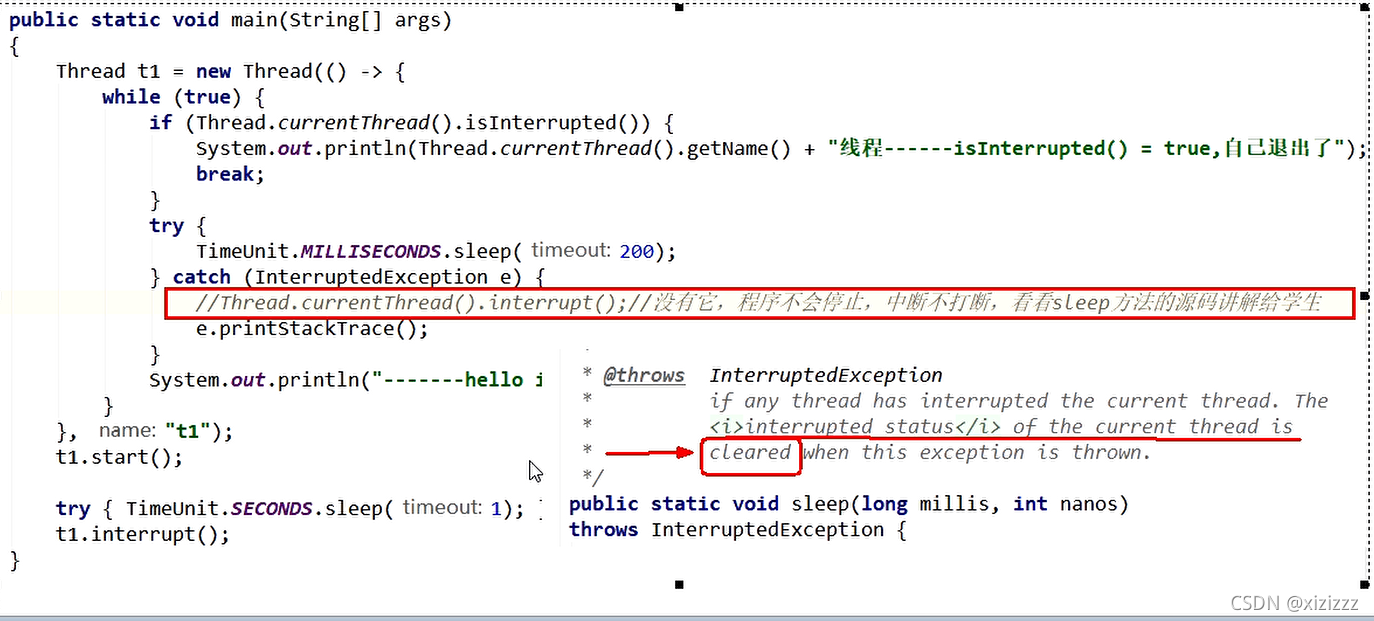Image resolution: width=1374 pixels, height=621 pixels.
Task: Click the isInterrupted() if-condition line
Action: tap(412, 123)
